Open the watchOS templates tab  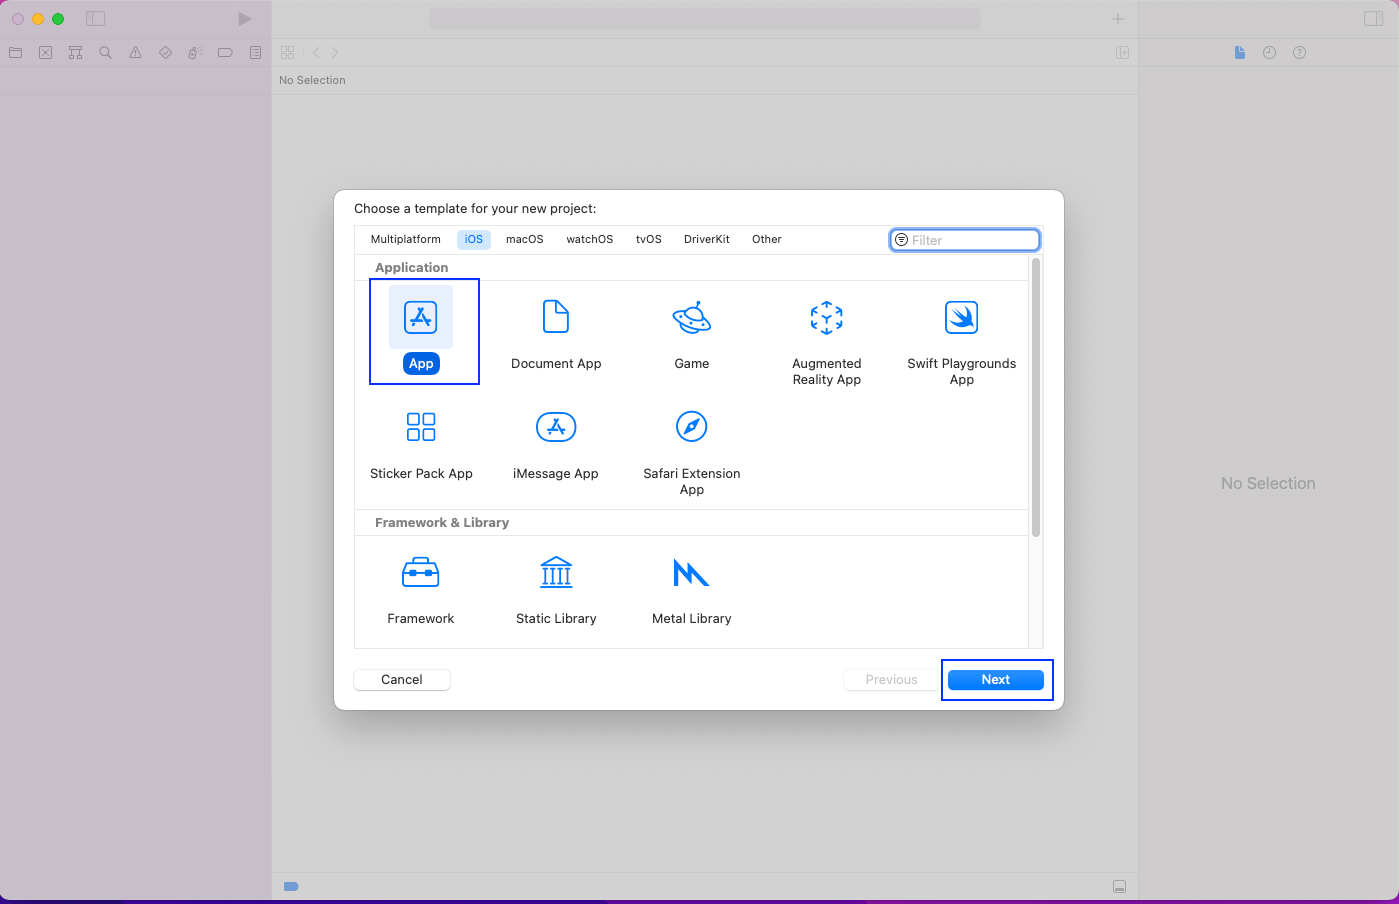(x=589, y=240)
